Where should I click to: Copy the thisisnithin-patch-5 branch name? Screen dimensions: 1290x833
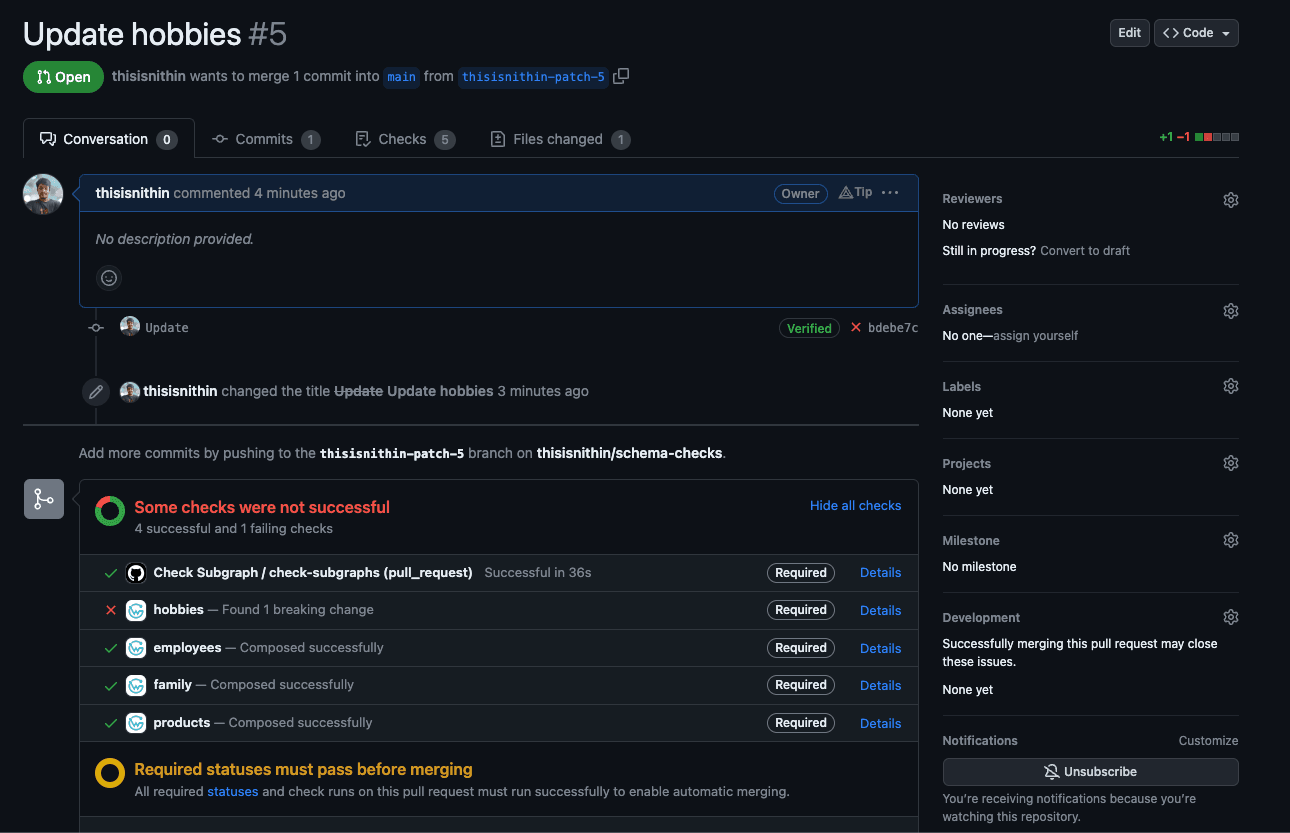click(x=620, y=75)
